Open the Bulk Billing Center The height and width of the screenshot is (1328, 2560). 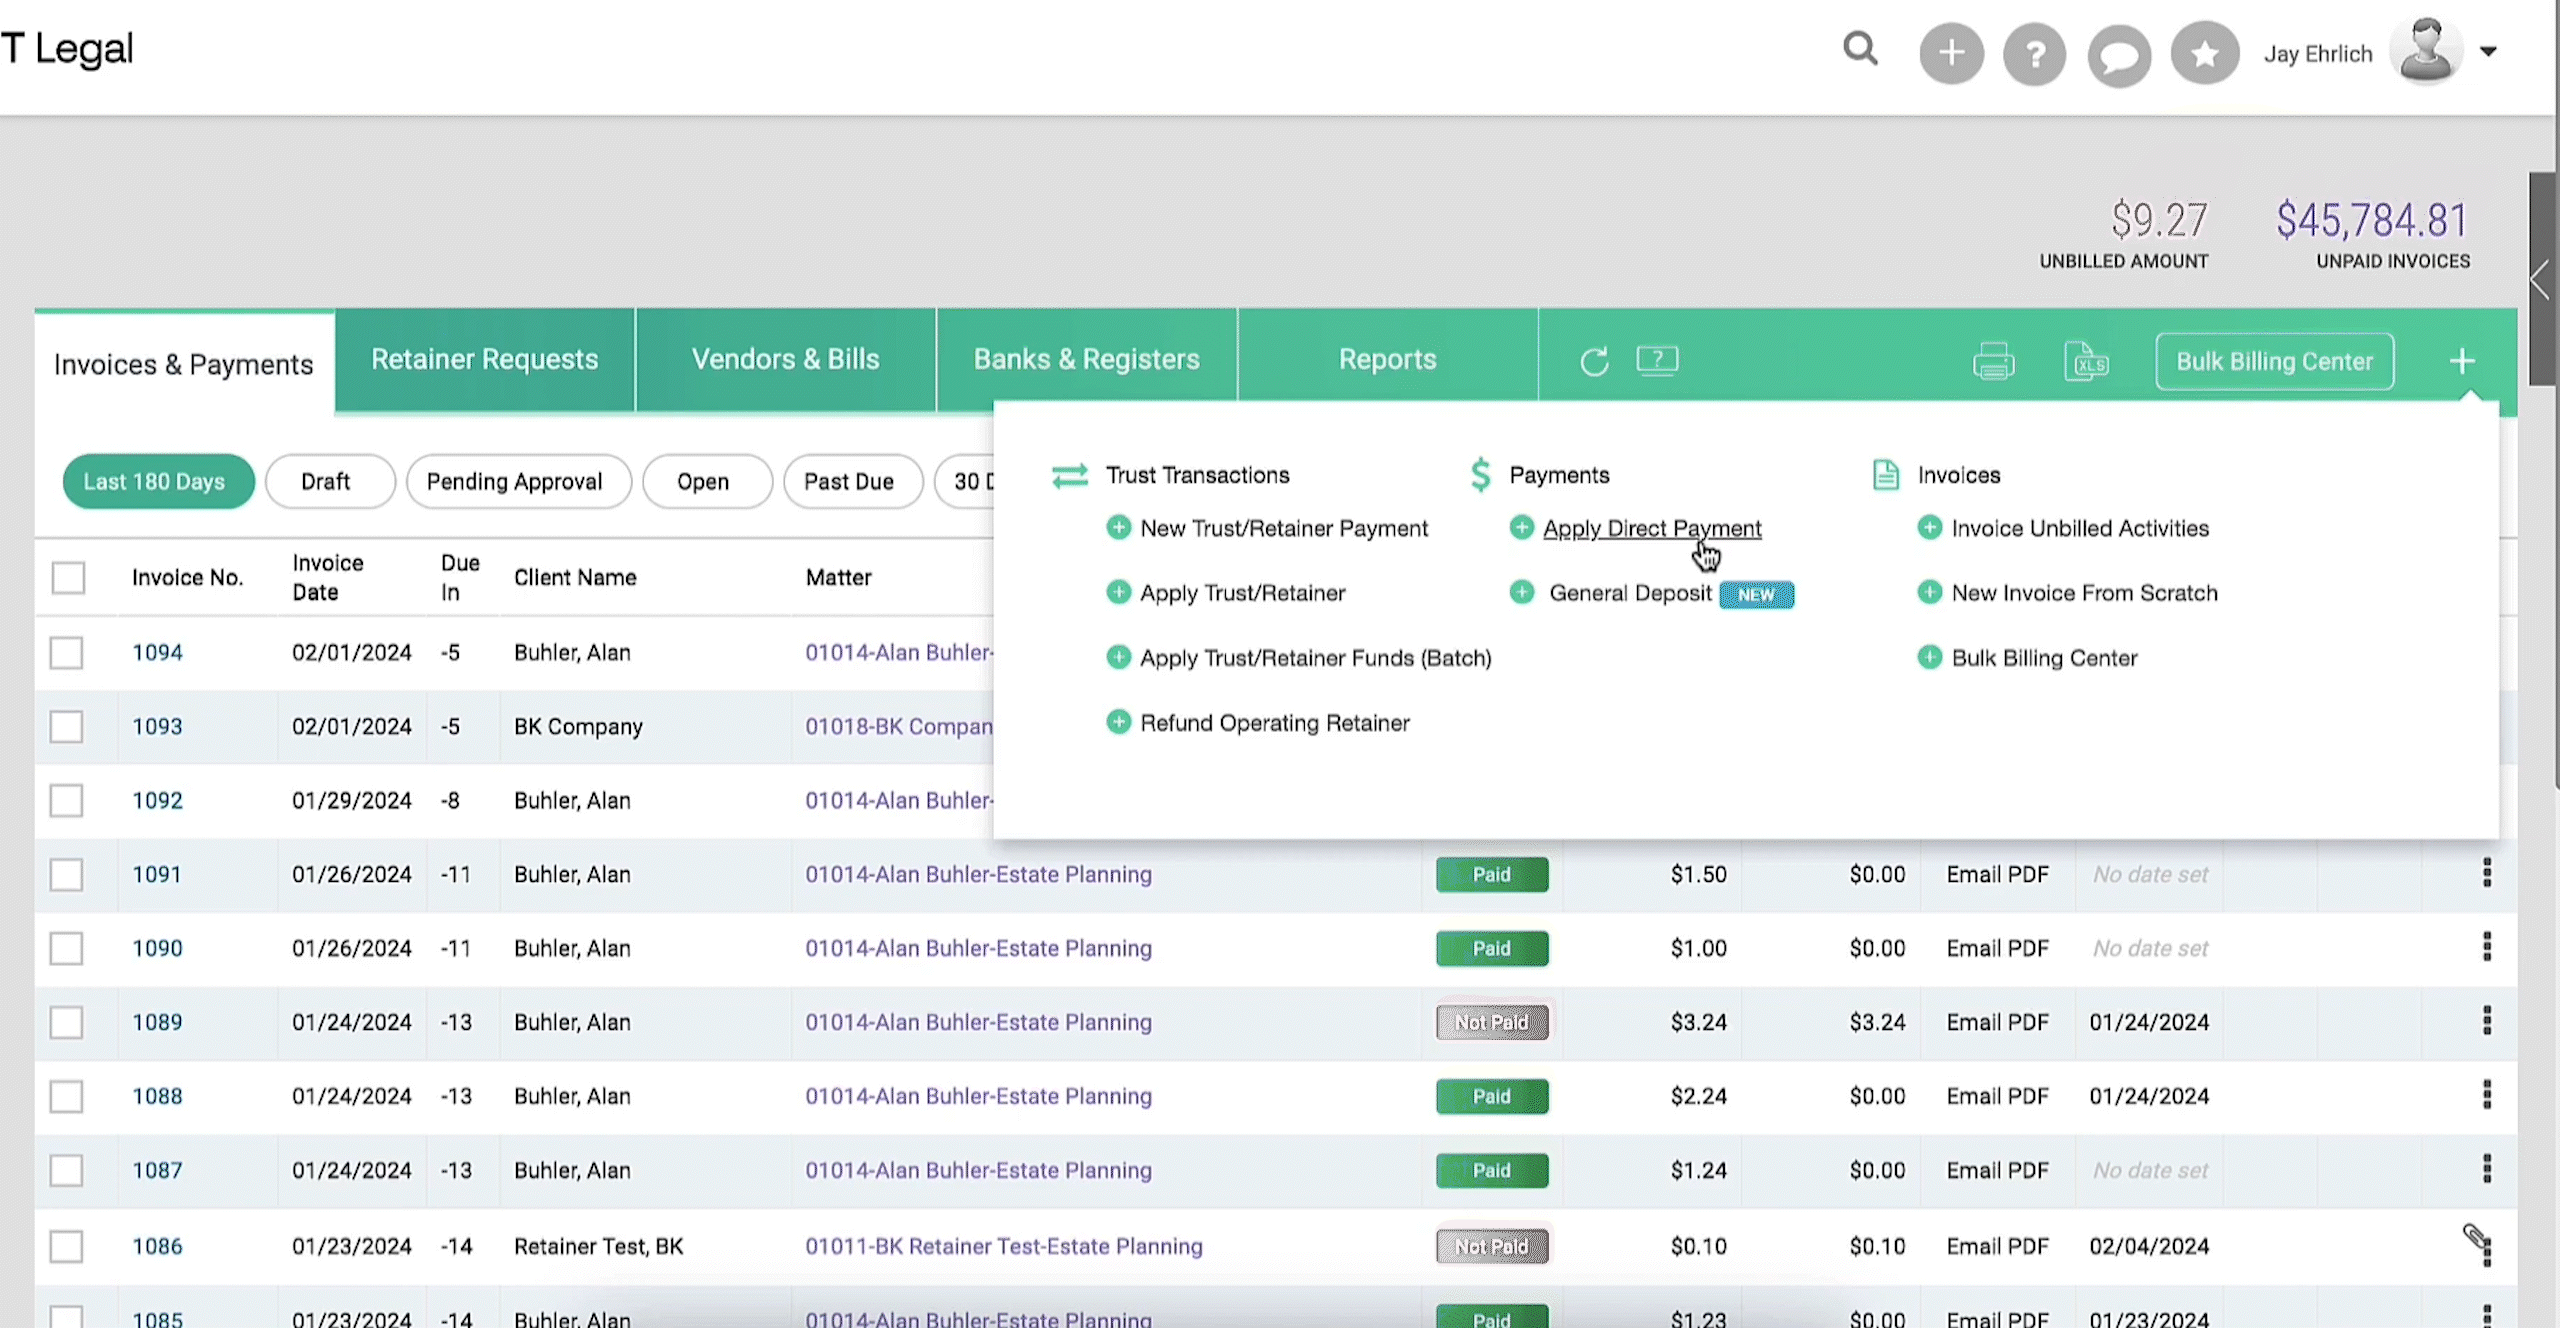[2275, 361]
